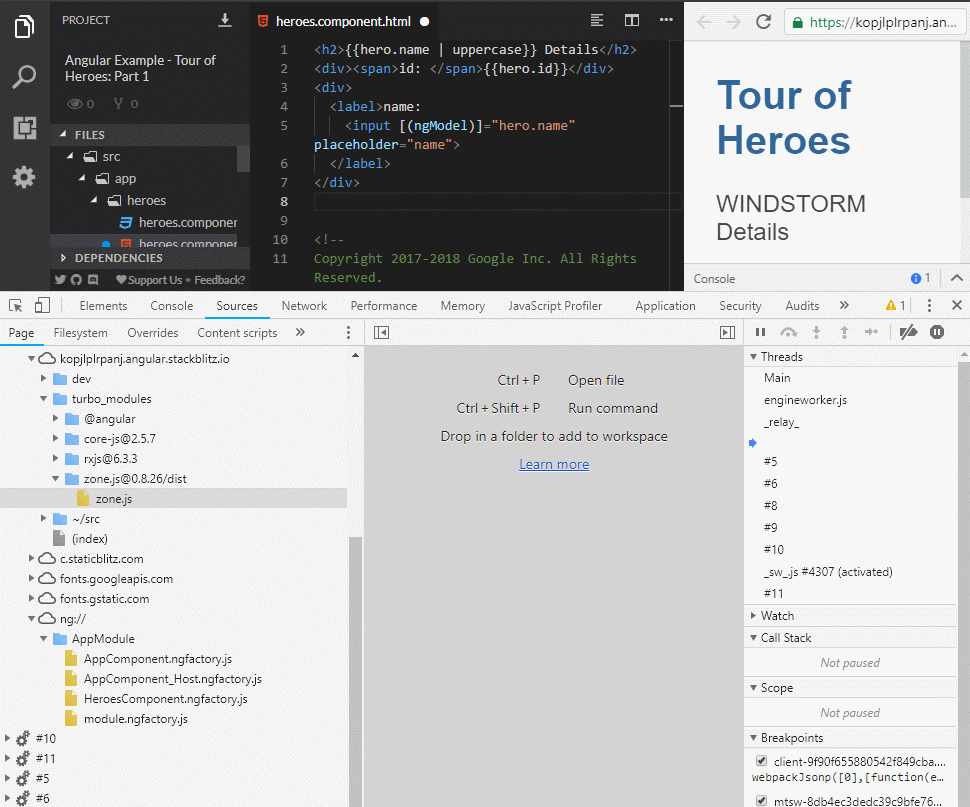Click the preview URL address bar
This screenshot has height=807, width=970.
875,22
